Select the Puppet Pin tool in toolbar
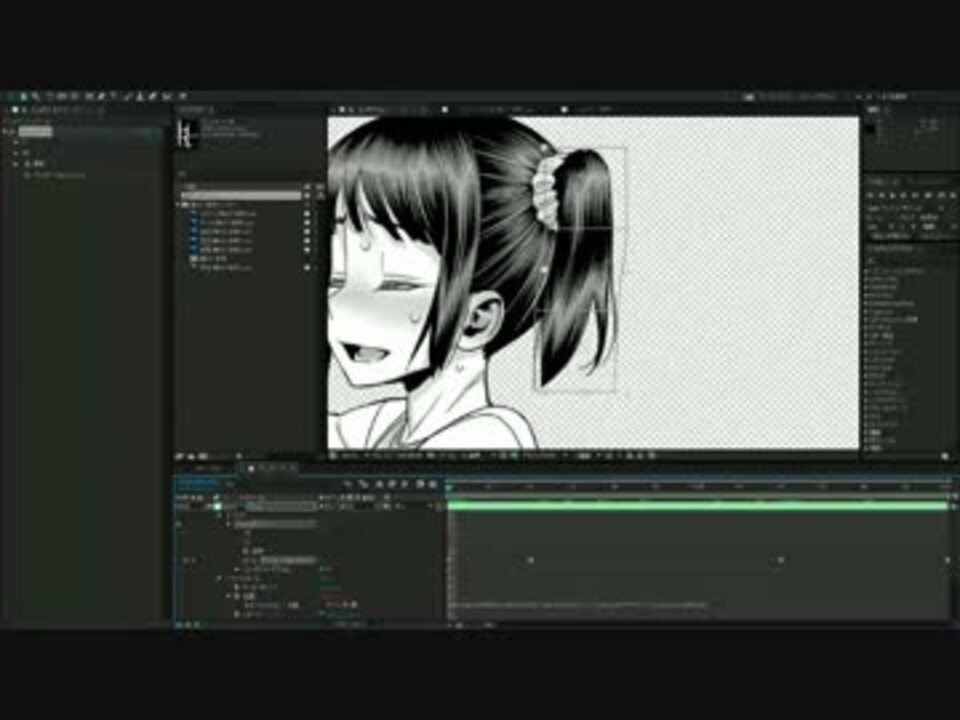The width and height of the screenshot is (960, 720). 182,96
